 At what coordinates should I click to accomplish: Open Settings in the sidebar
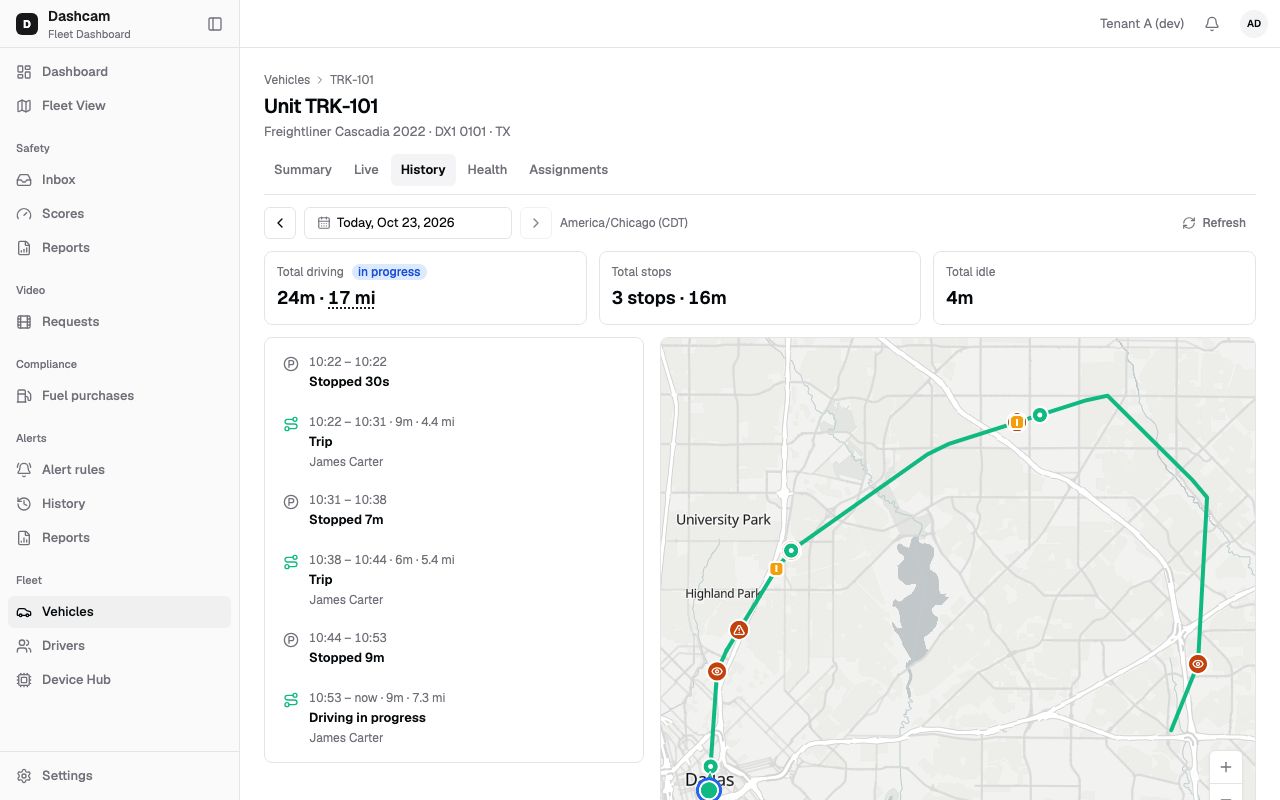(x=119, y=776)
